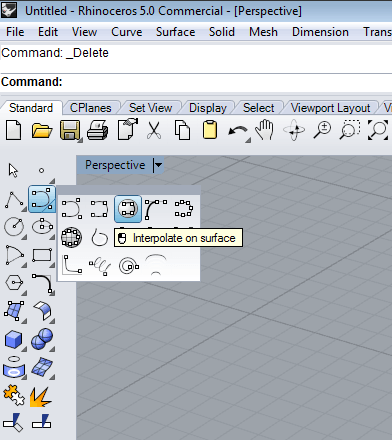Open a file with the folder icon

coord(42,130)
